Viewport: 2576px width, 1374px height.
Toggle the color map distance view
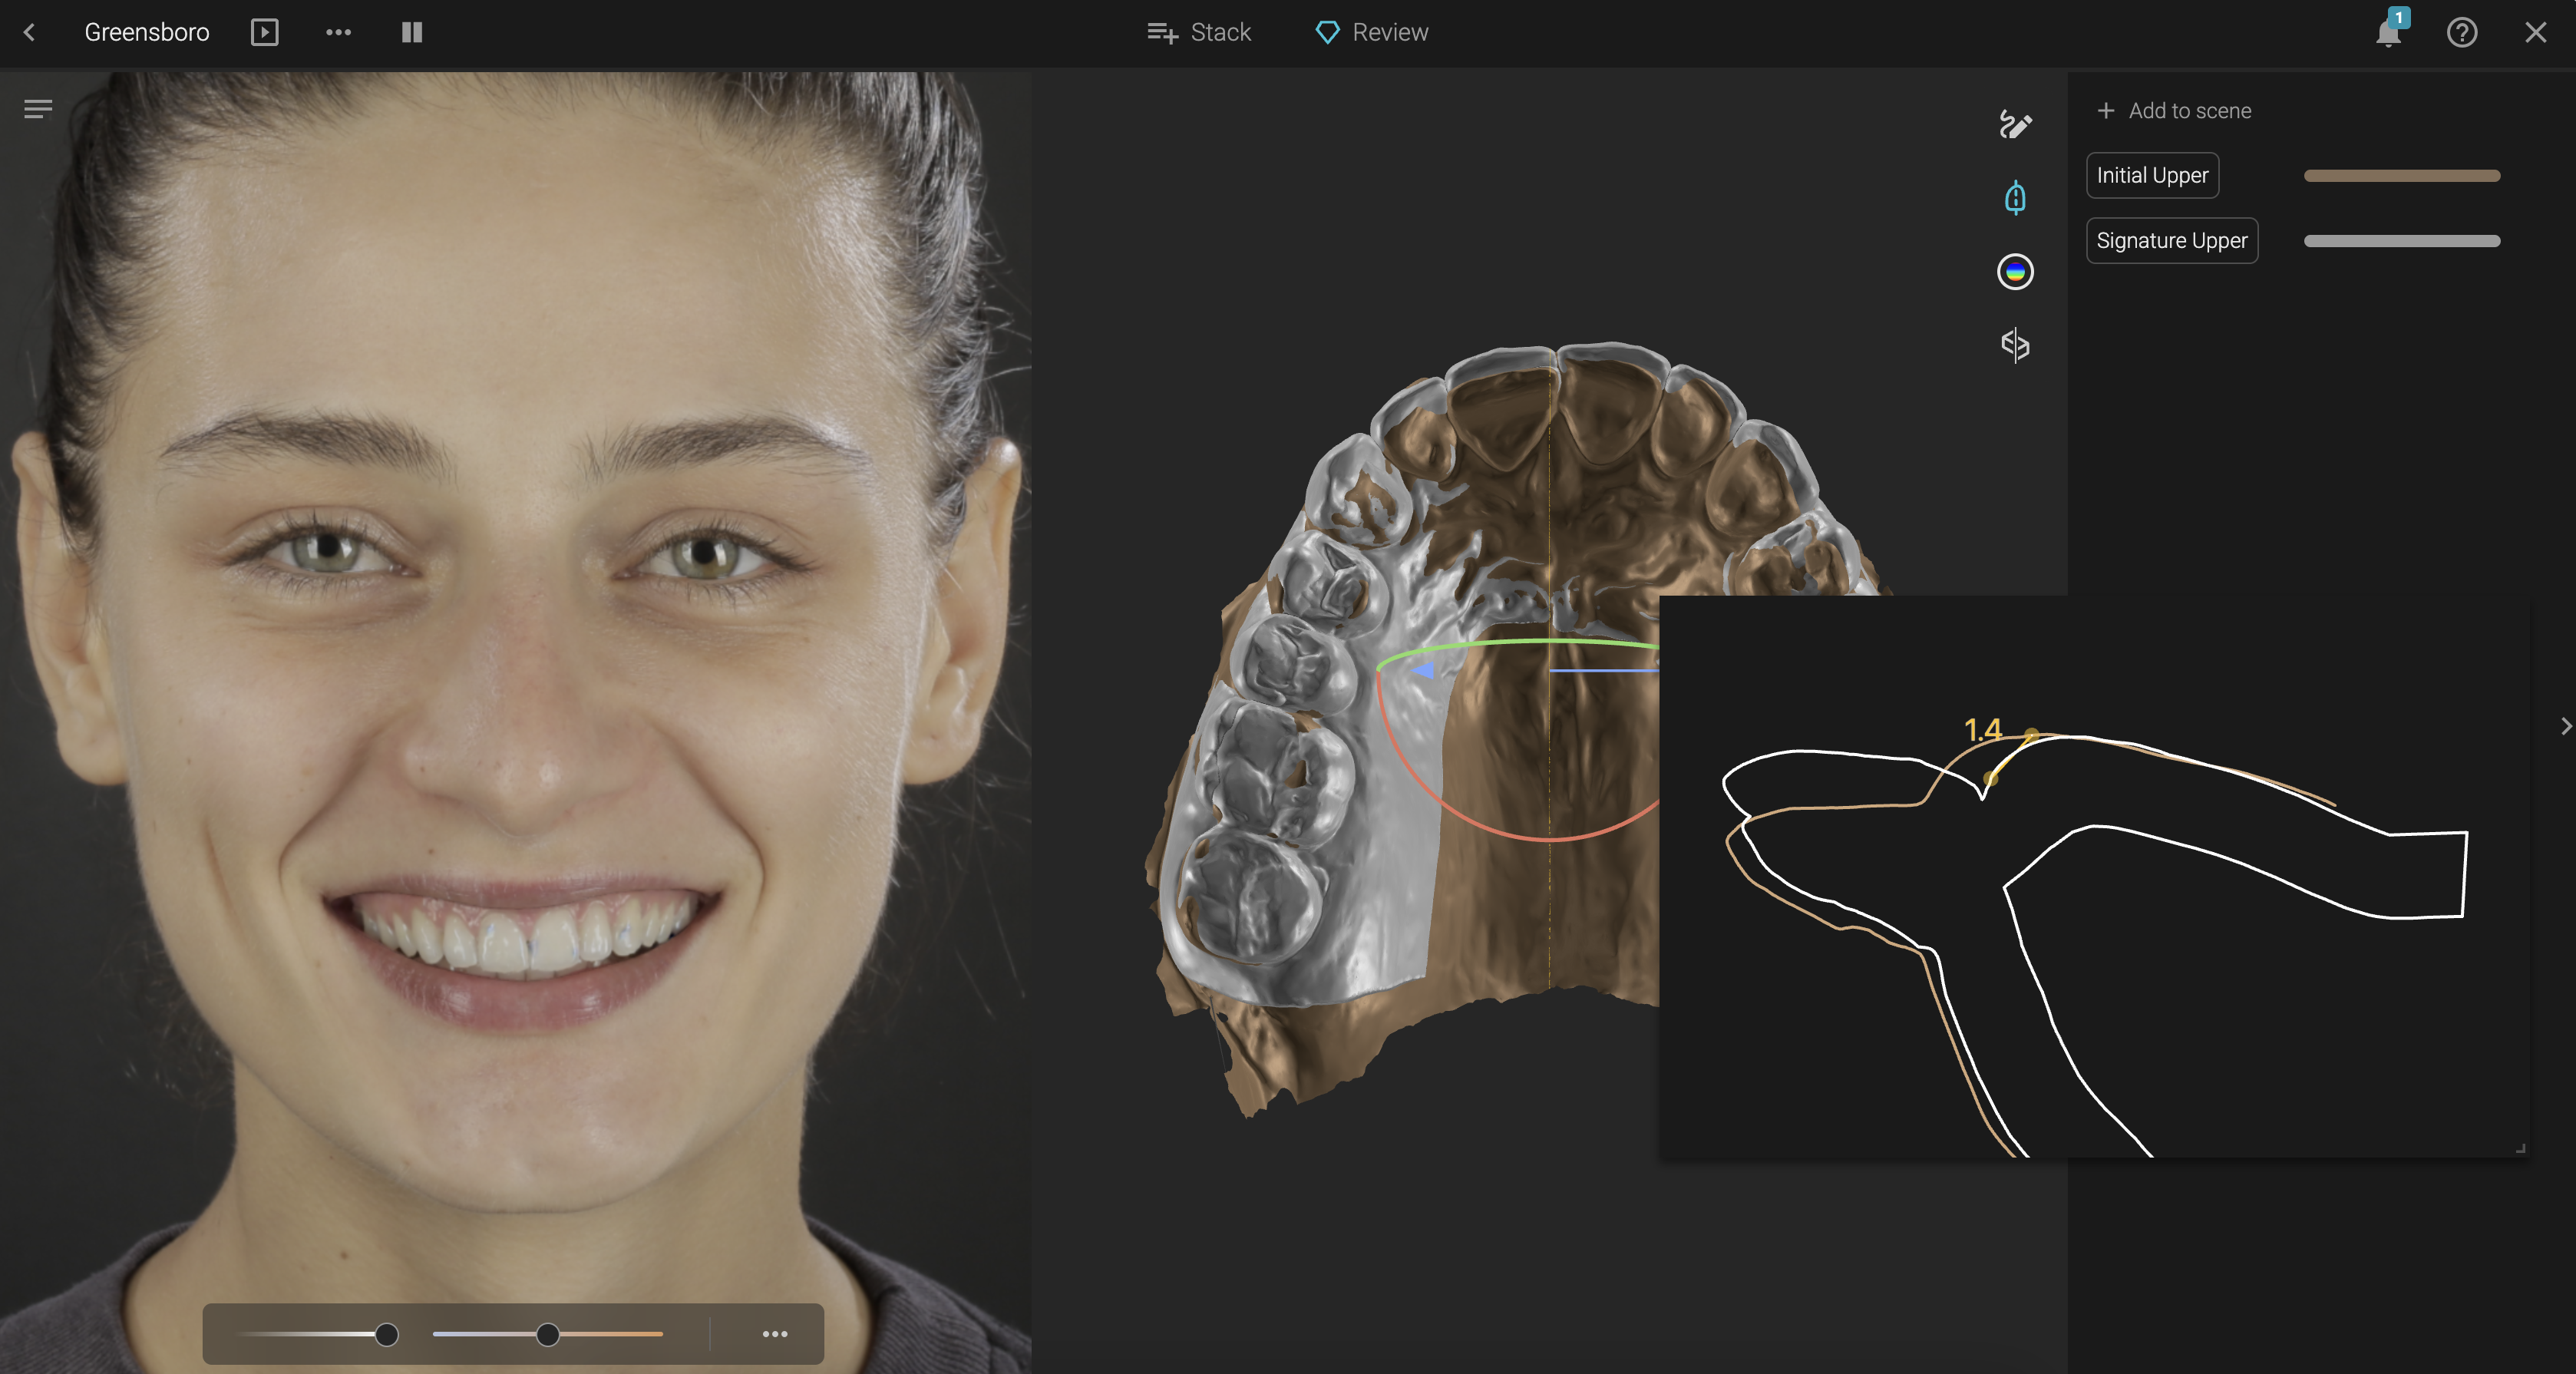2014,272
